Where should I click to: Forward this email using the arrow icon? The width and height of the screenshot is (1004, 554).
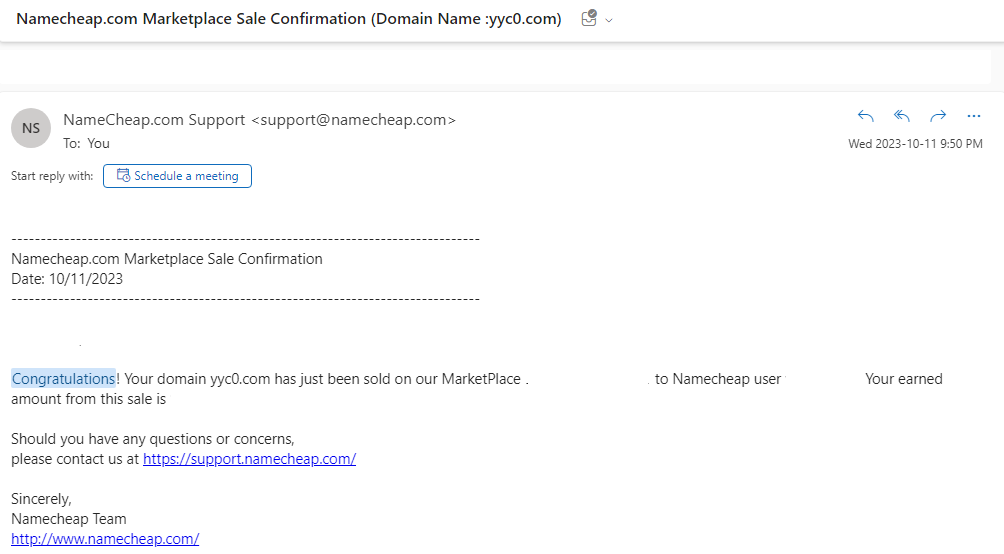point(938,116)
